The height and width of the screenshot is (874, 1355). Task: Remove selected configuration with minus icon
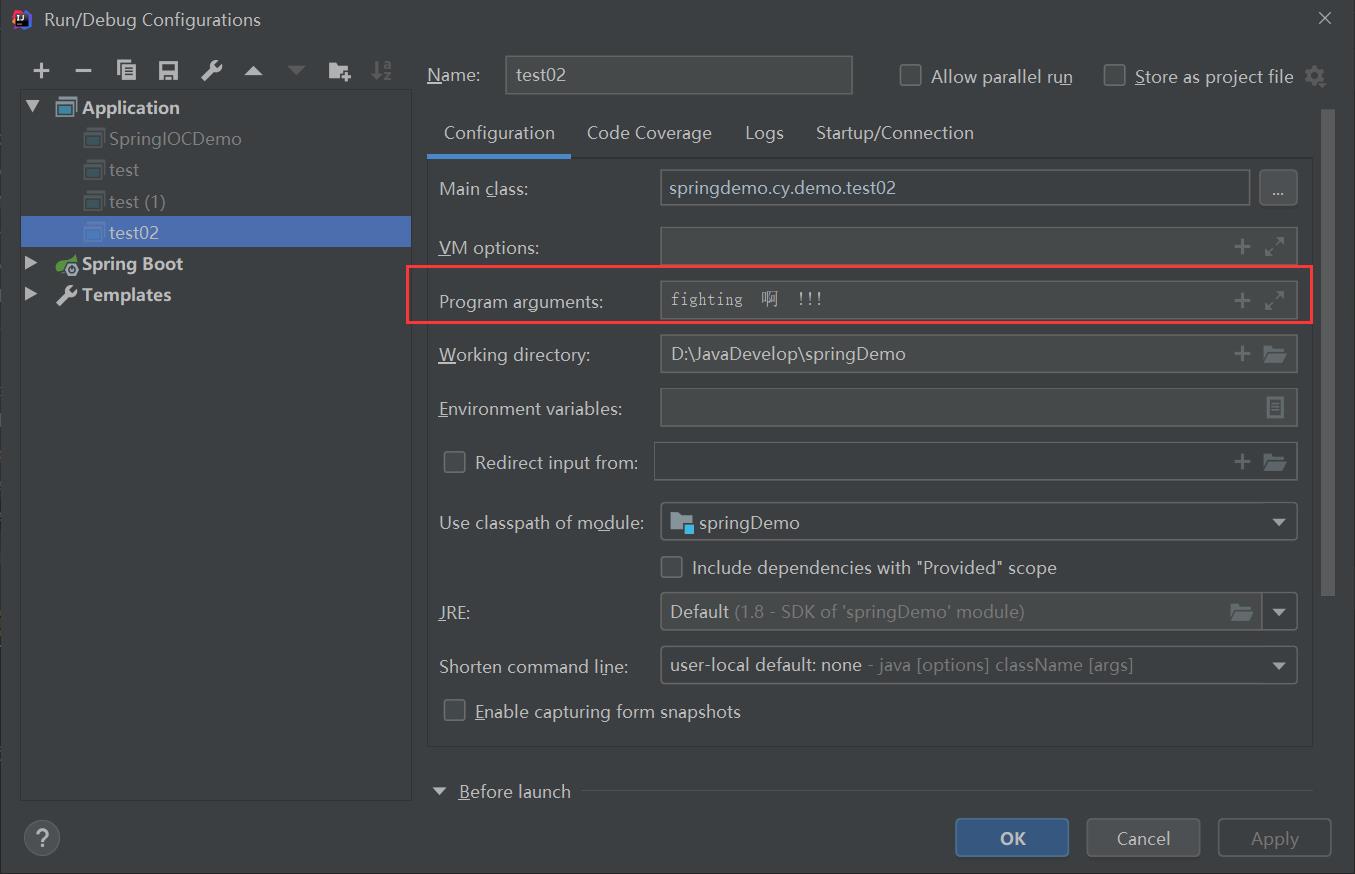(83, 70)
